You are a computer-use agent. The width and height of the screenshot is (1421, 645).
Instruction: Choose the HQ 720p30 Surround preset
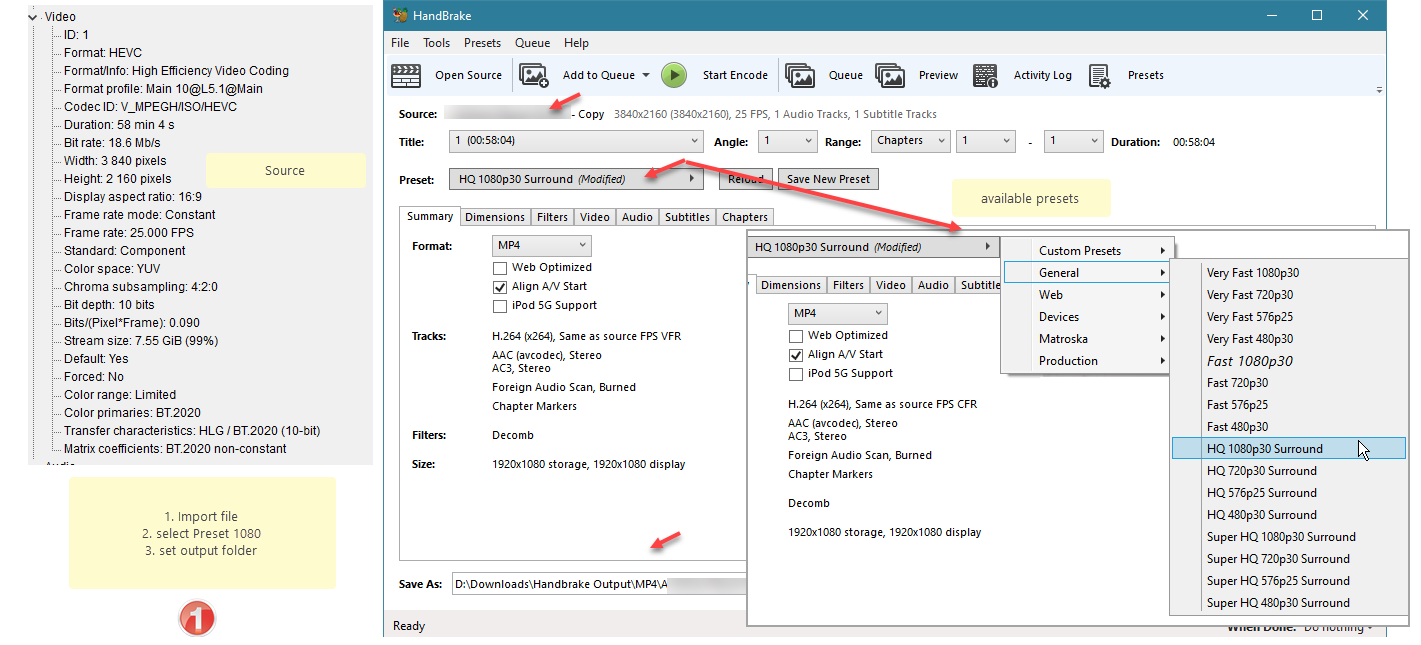(1288, 471)
